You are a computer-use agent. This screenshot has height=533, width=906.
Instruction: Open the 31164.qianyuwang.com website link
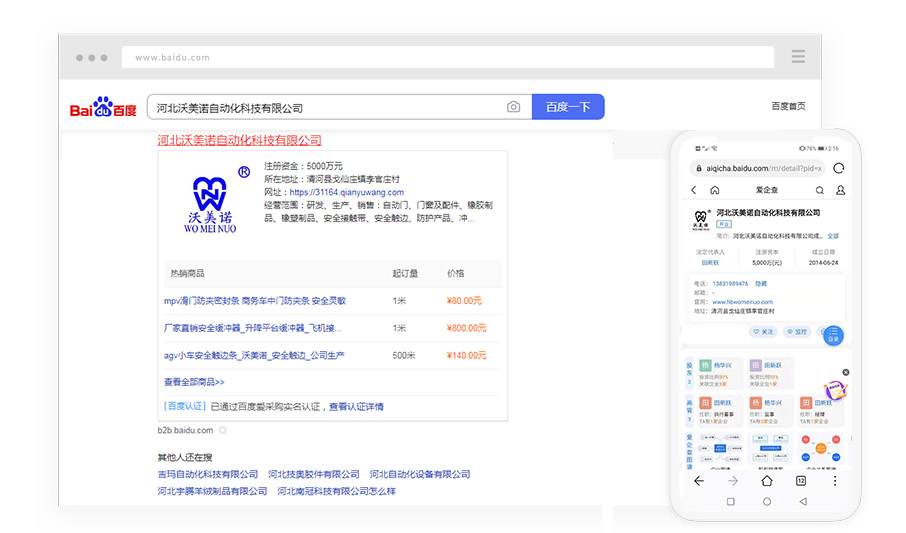pos(347,192)
